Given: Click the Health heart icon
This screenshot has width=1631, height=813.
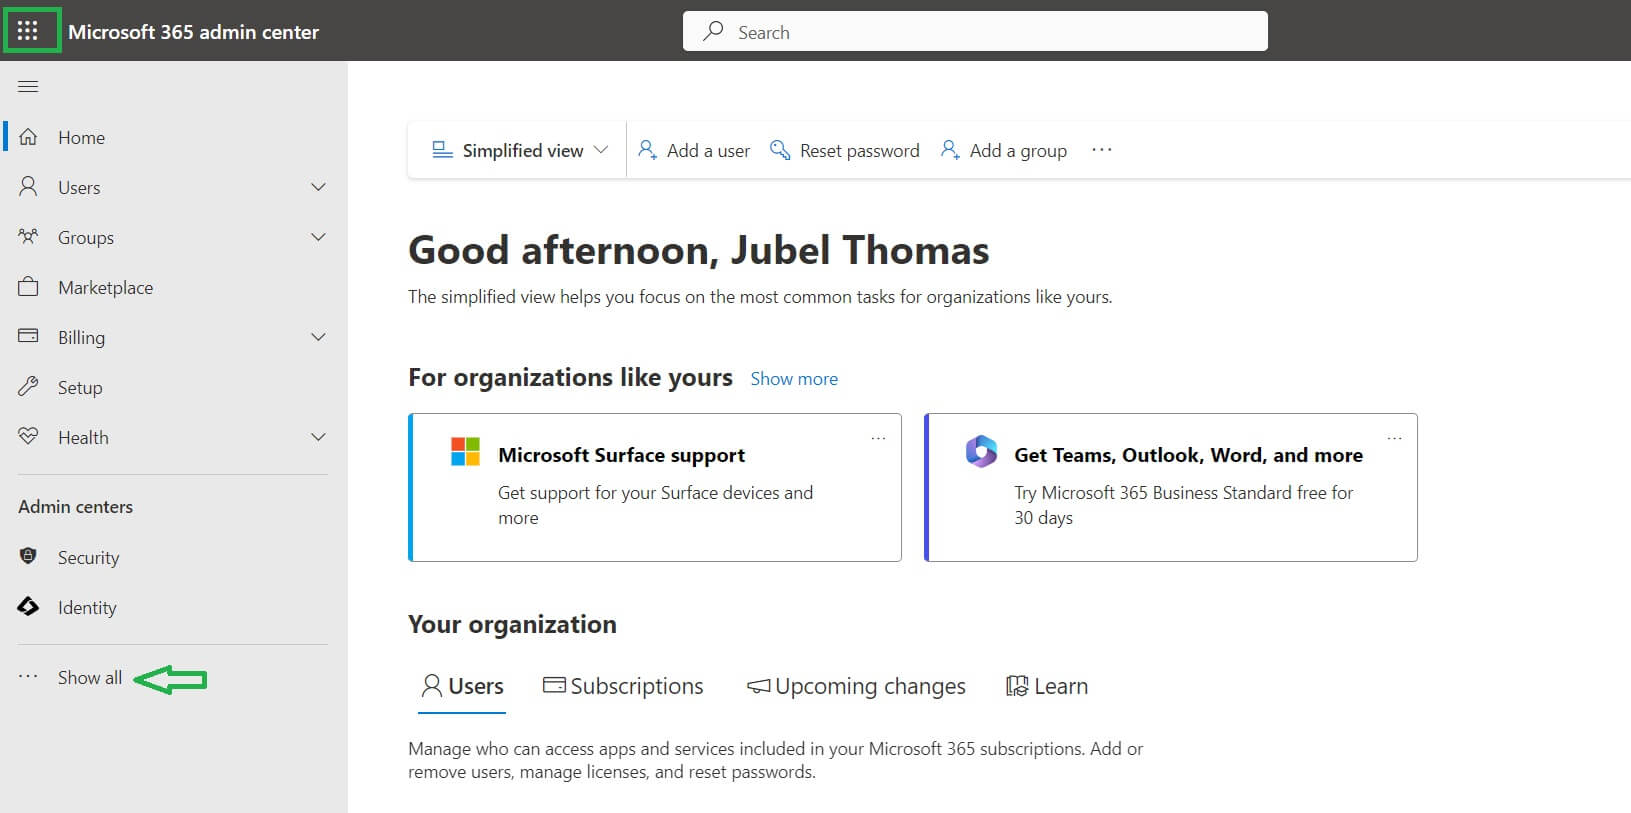Looking at the screenshot, I should pyautogui.click(x=28, y=437).
